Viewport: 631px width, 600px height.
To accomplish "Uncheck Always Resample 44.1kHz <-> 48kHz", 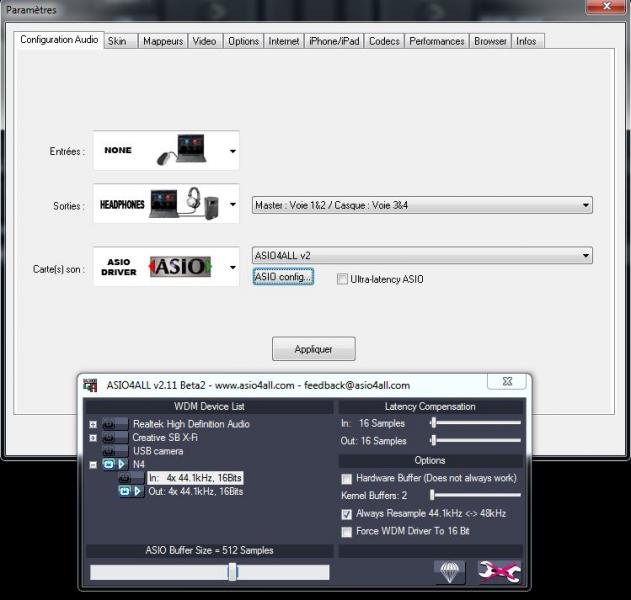I will coord(346,513).
